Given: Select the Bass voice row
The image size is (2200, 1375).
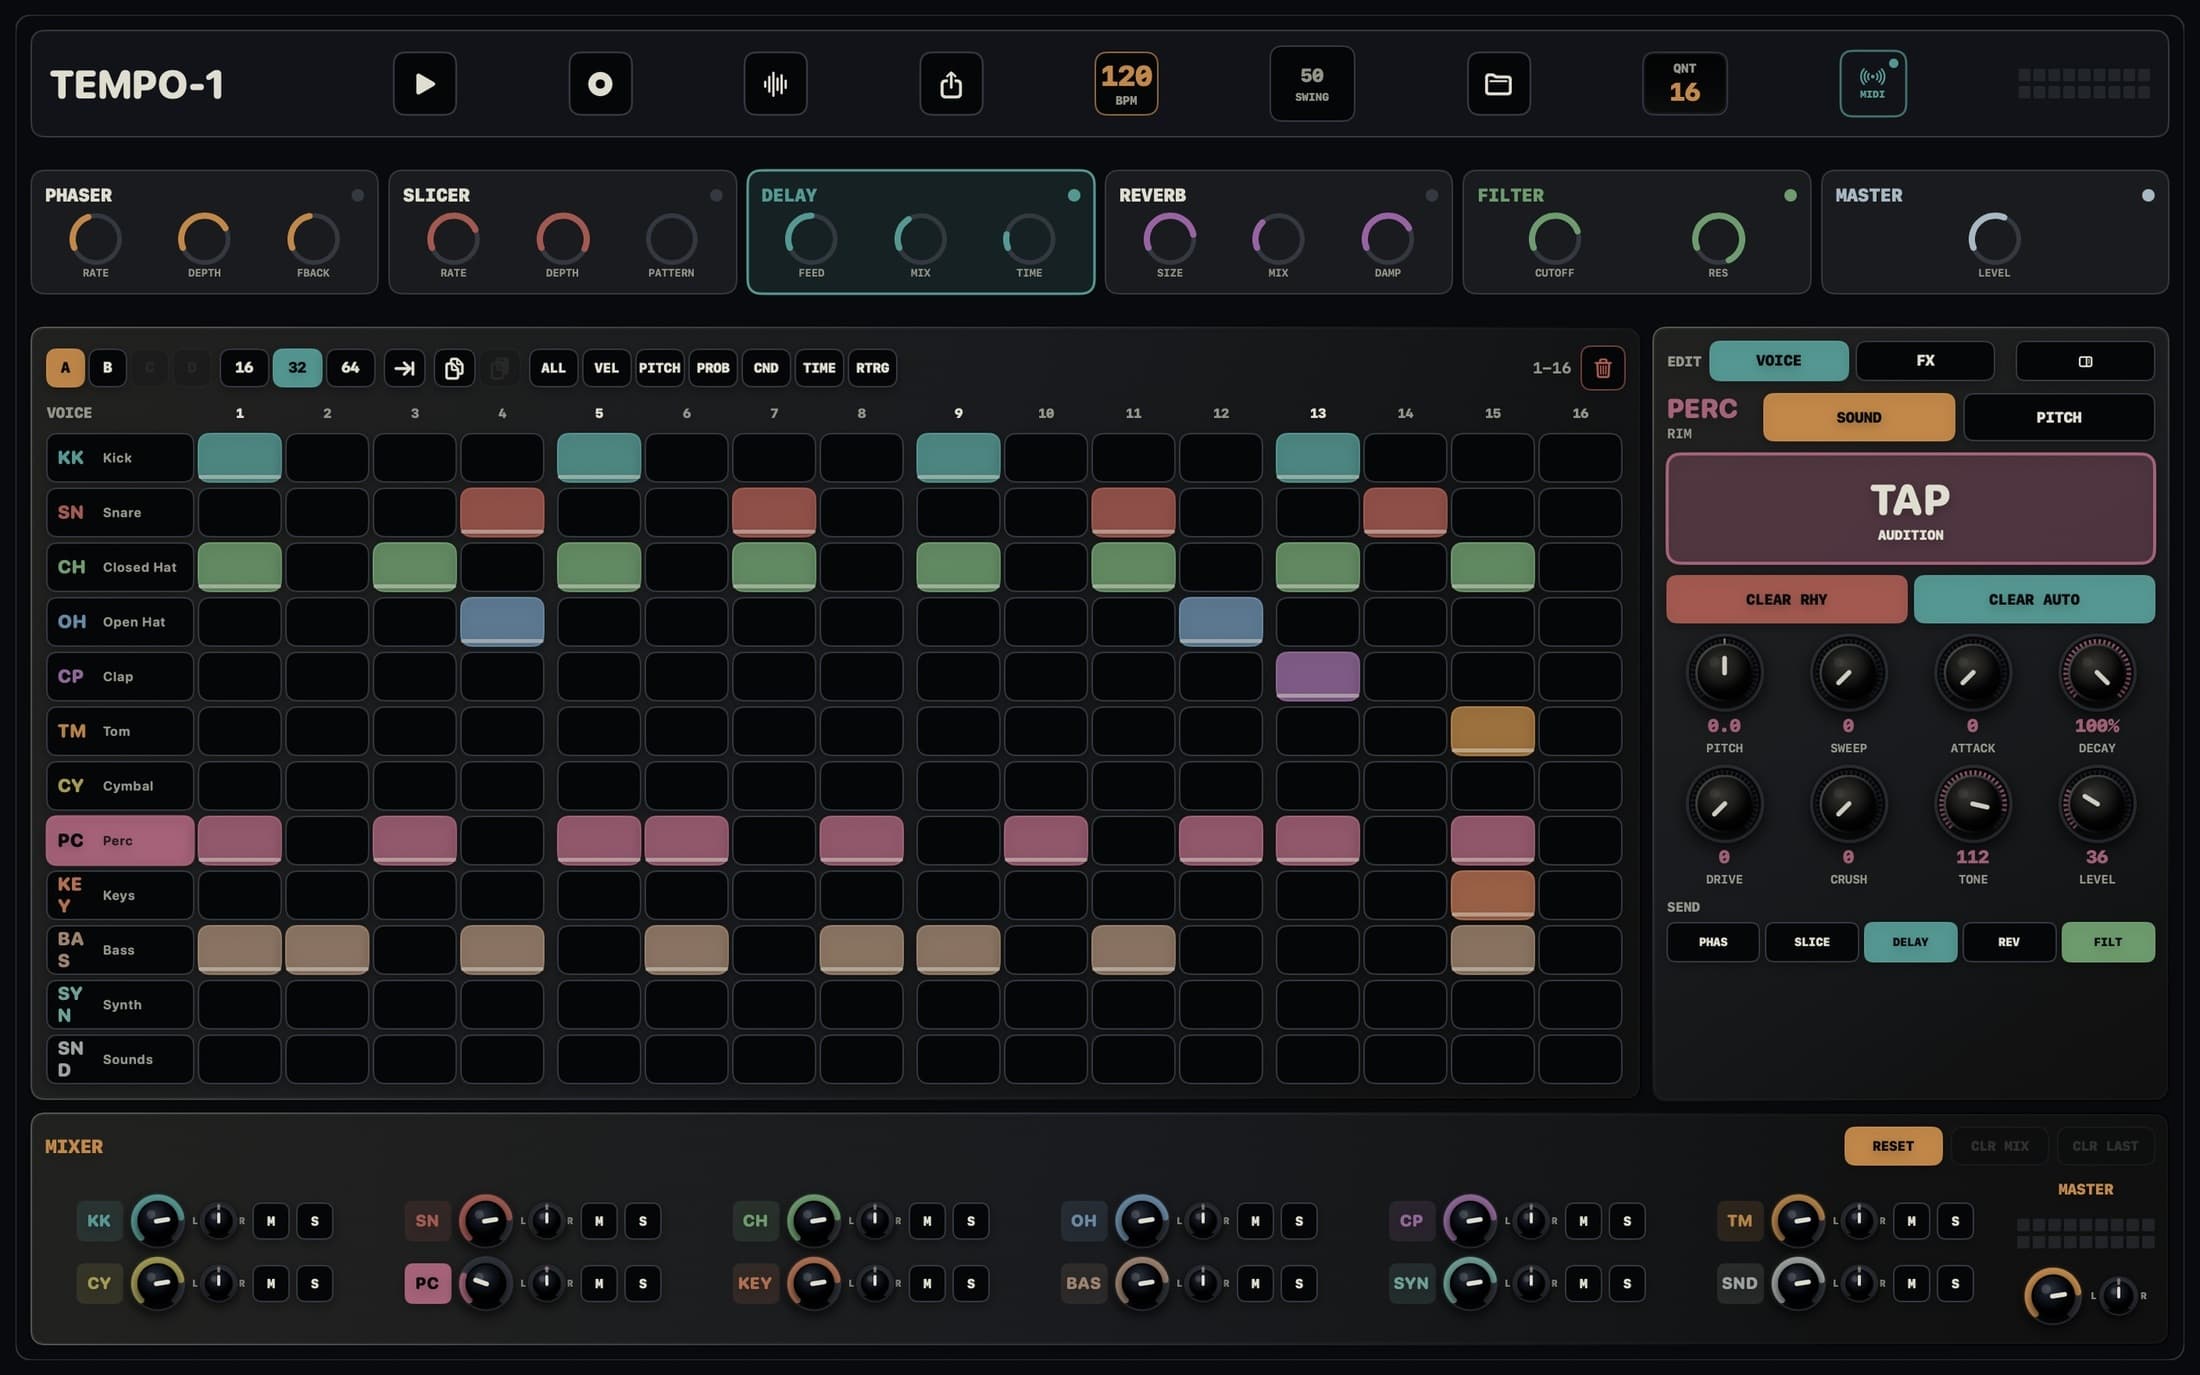Looking at the screenshot, I should tap(120, 950).
